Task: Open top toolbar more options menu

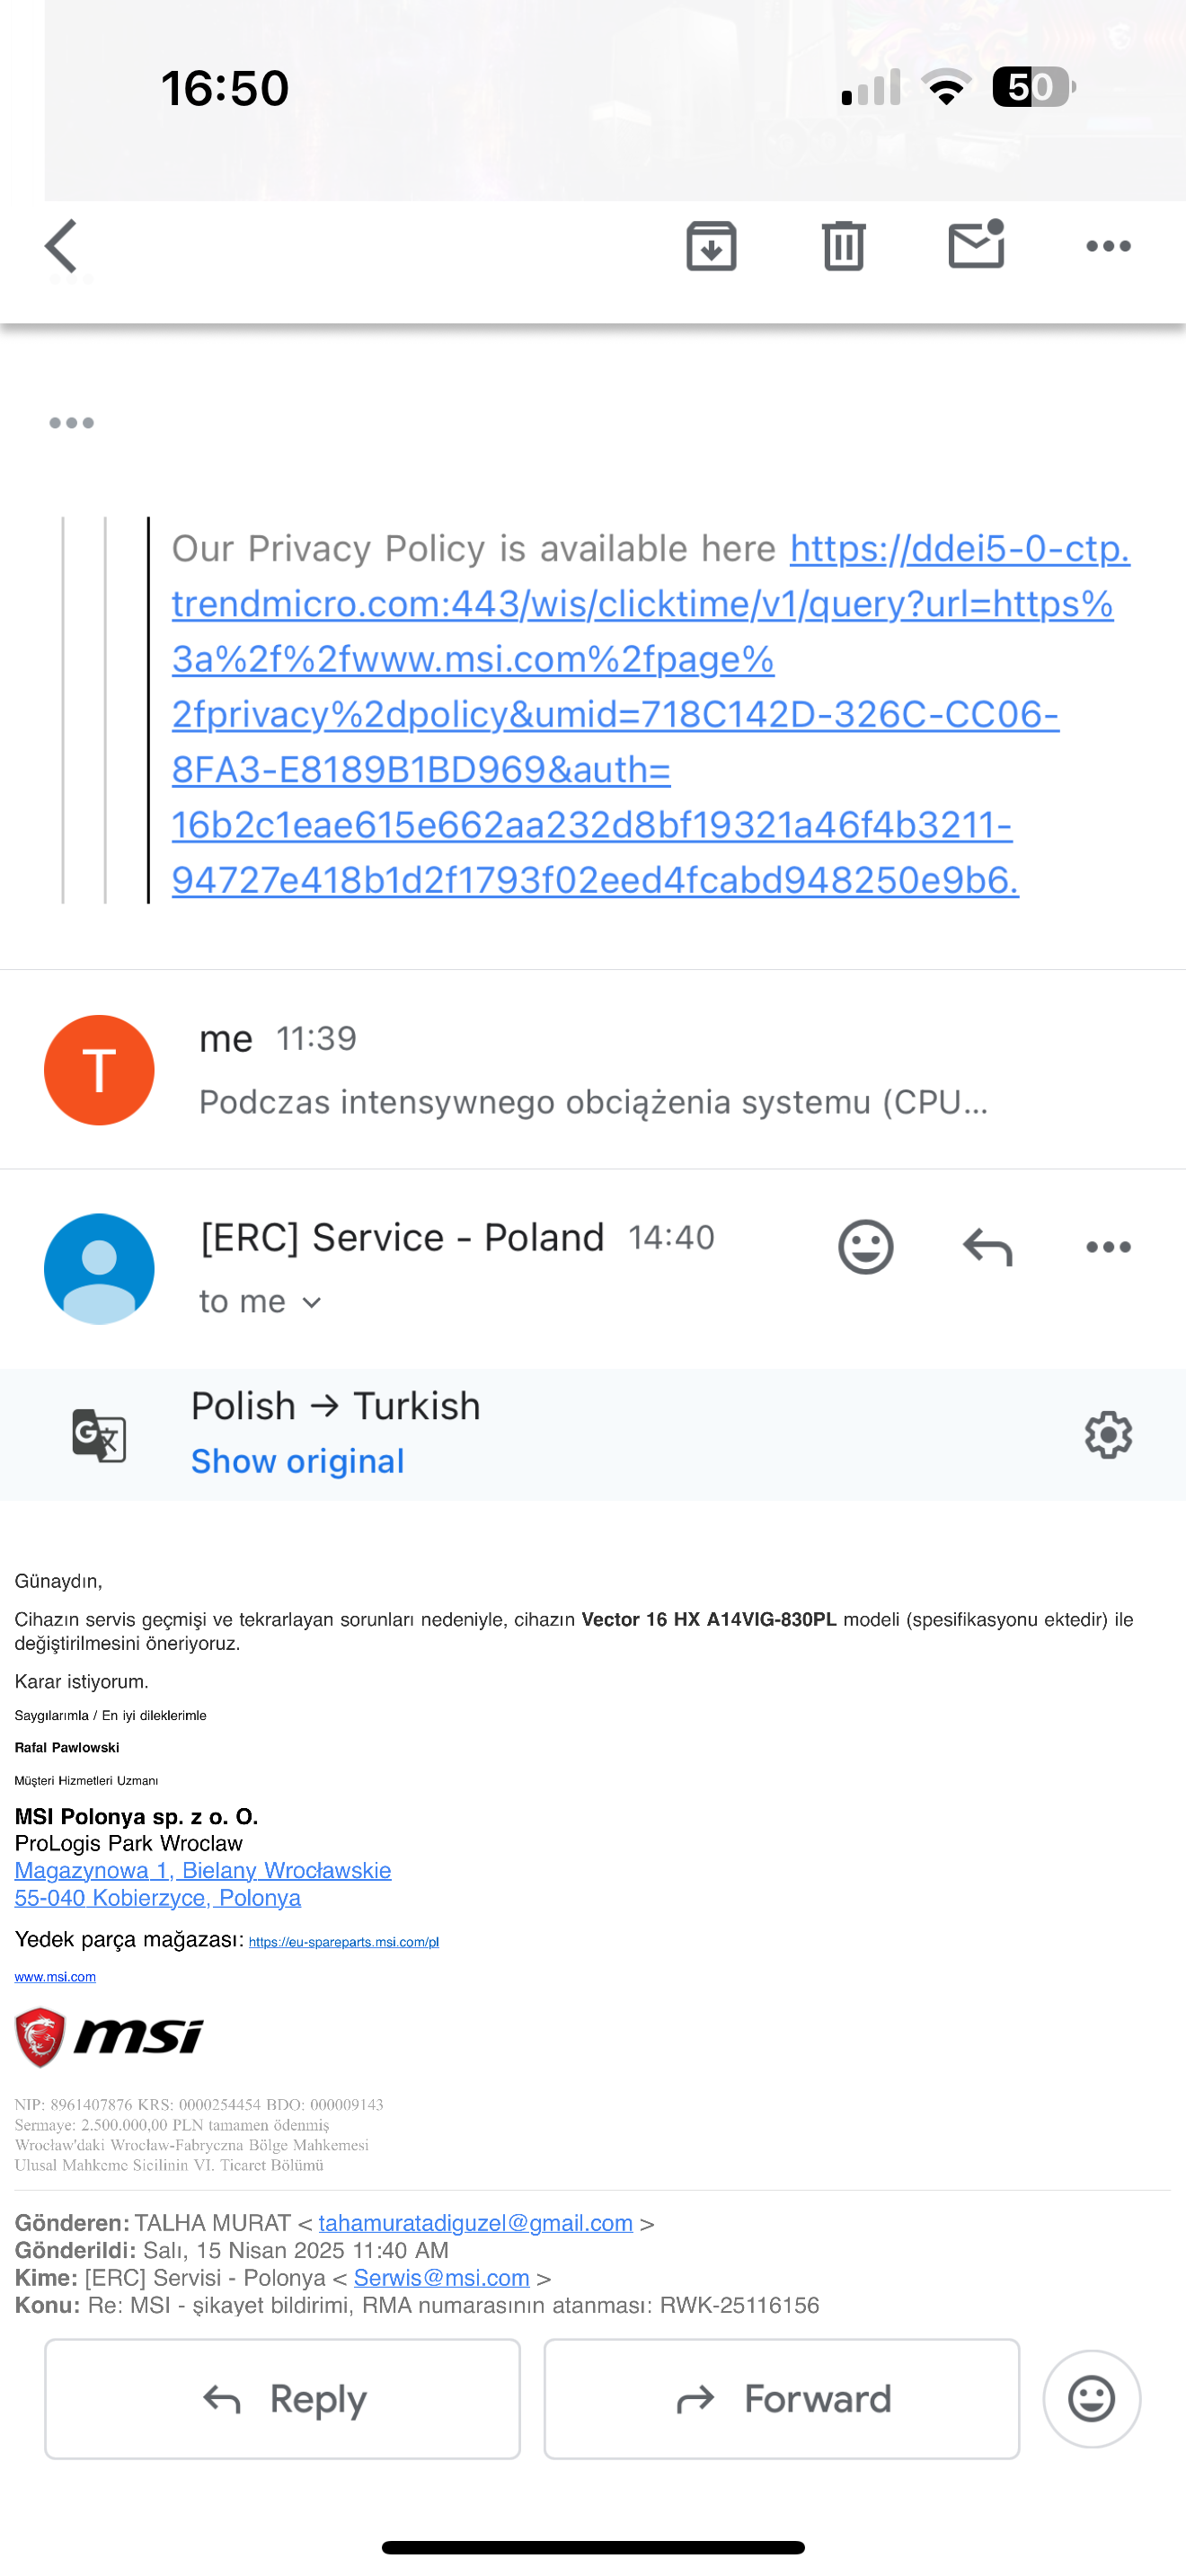Action: click(1108, 246)
